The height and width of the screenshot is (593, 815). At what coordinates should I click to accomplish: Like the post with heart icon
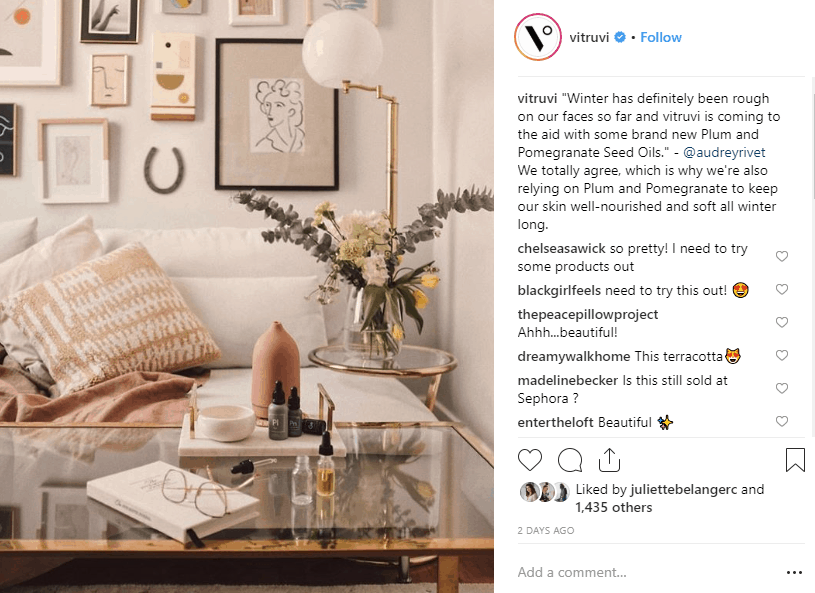(530, 460)
